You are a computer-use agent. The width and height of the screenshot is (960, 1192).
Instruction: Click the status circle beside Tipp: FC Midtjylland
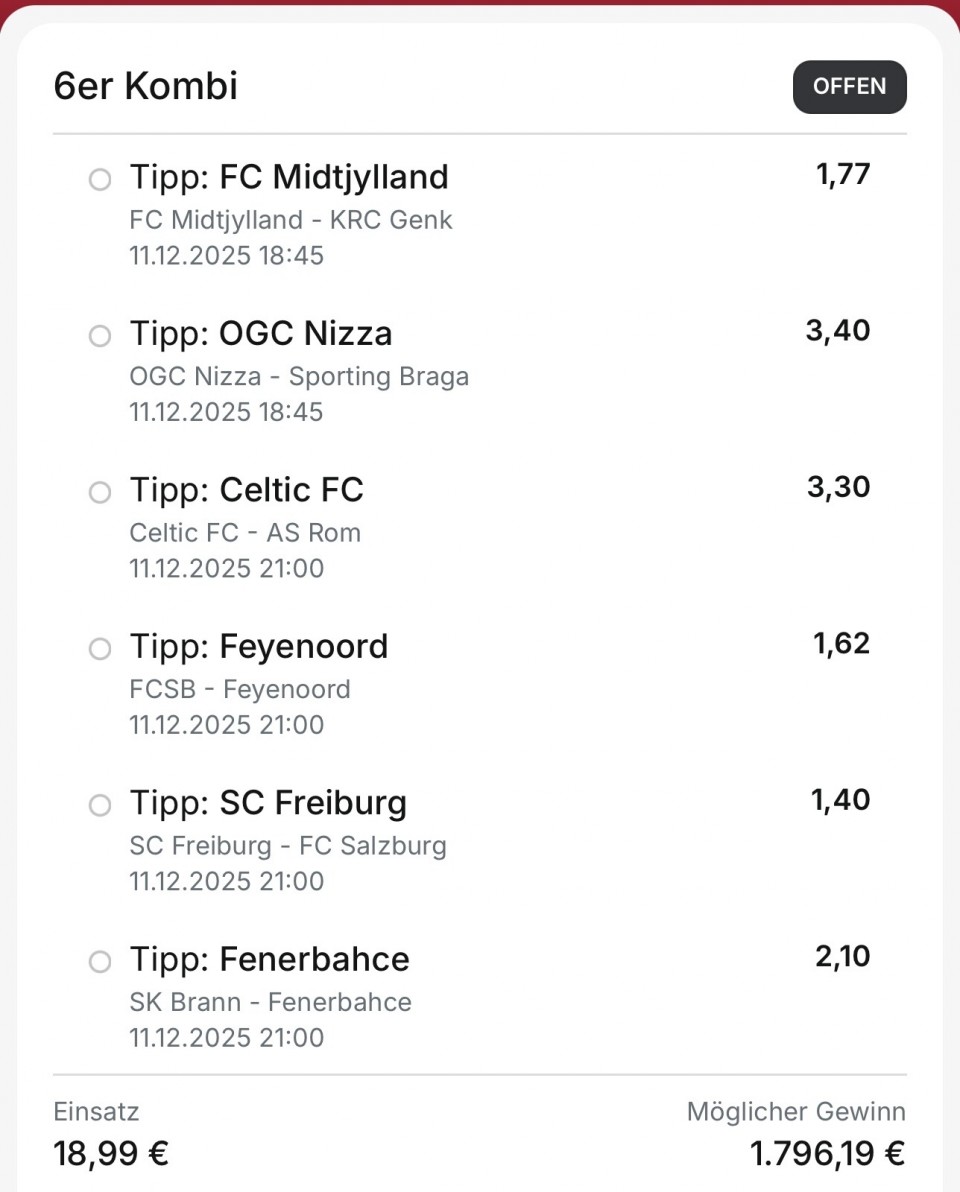pyautogui.click(x=100, y=180)
